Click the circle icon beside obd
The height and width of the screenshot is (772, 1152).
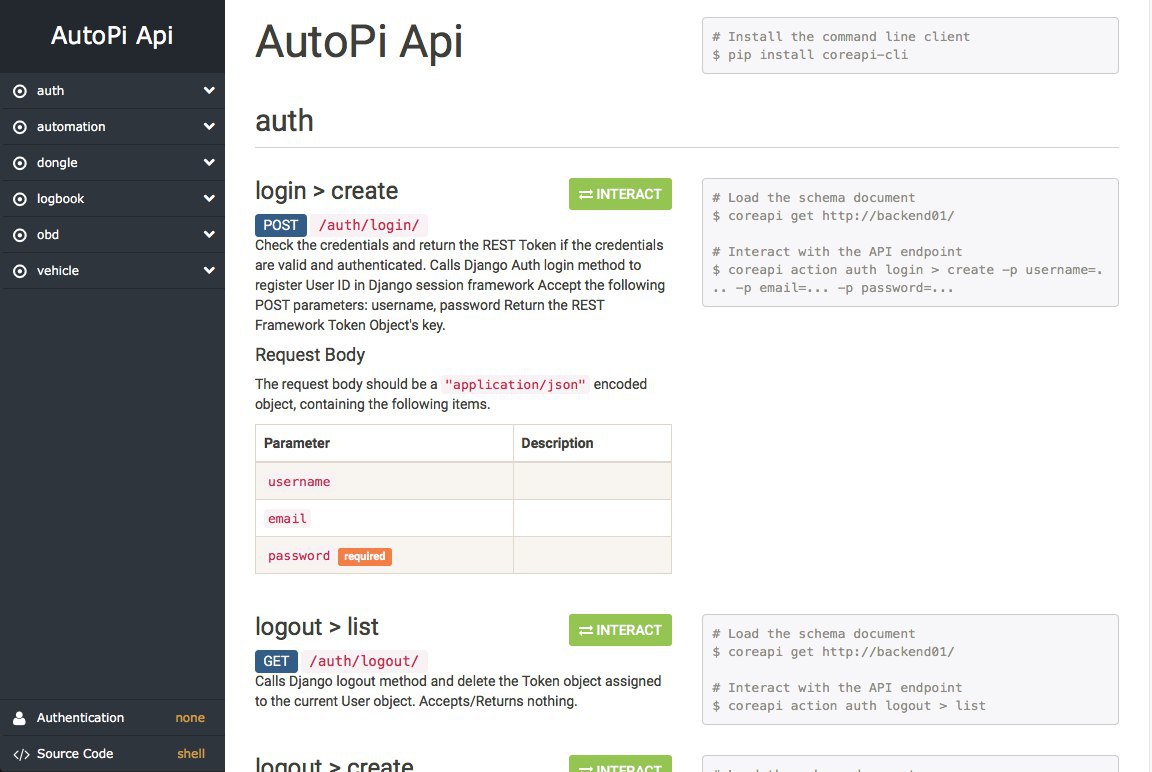tap(20, 235)
